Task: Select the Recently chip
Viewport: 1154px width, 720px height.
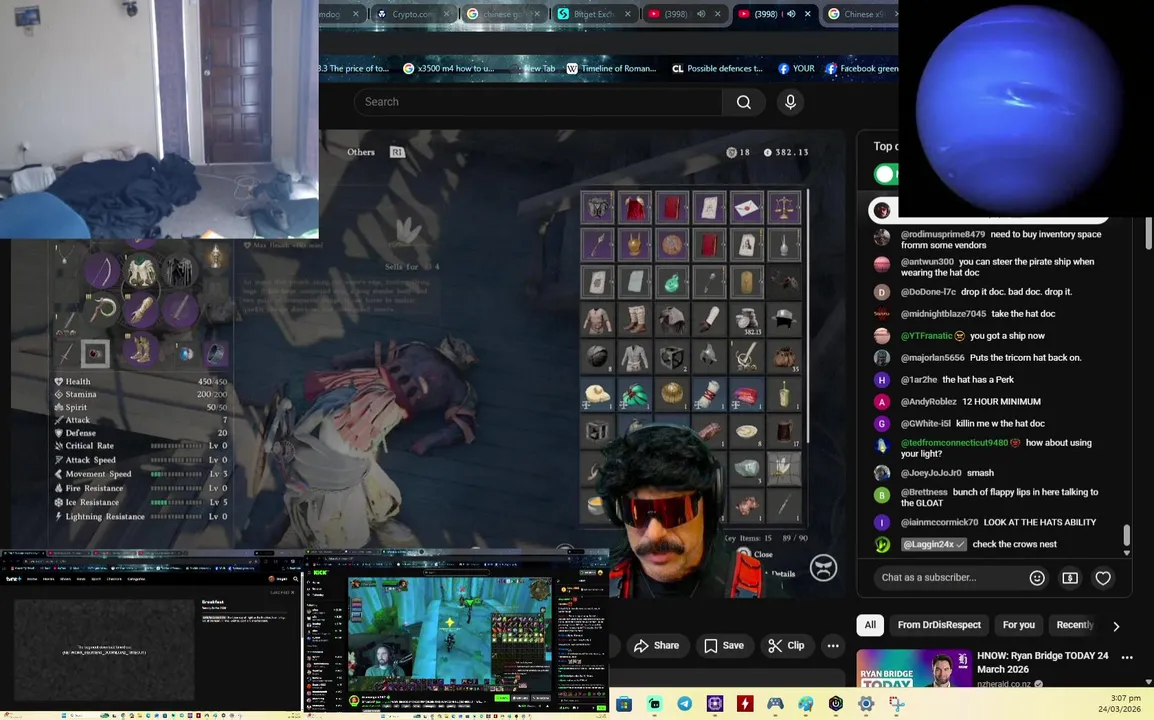Action: (x=1075, y=625)
